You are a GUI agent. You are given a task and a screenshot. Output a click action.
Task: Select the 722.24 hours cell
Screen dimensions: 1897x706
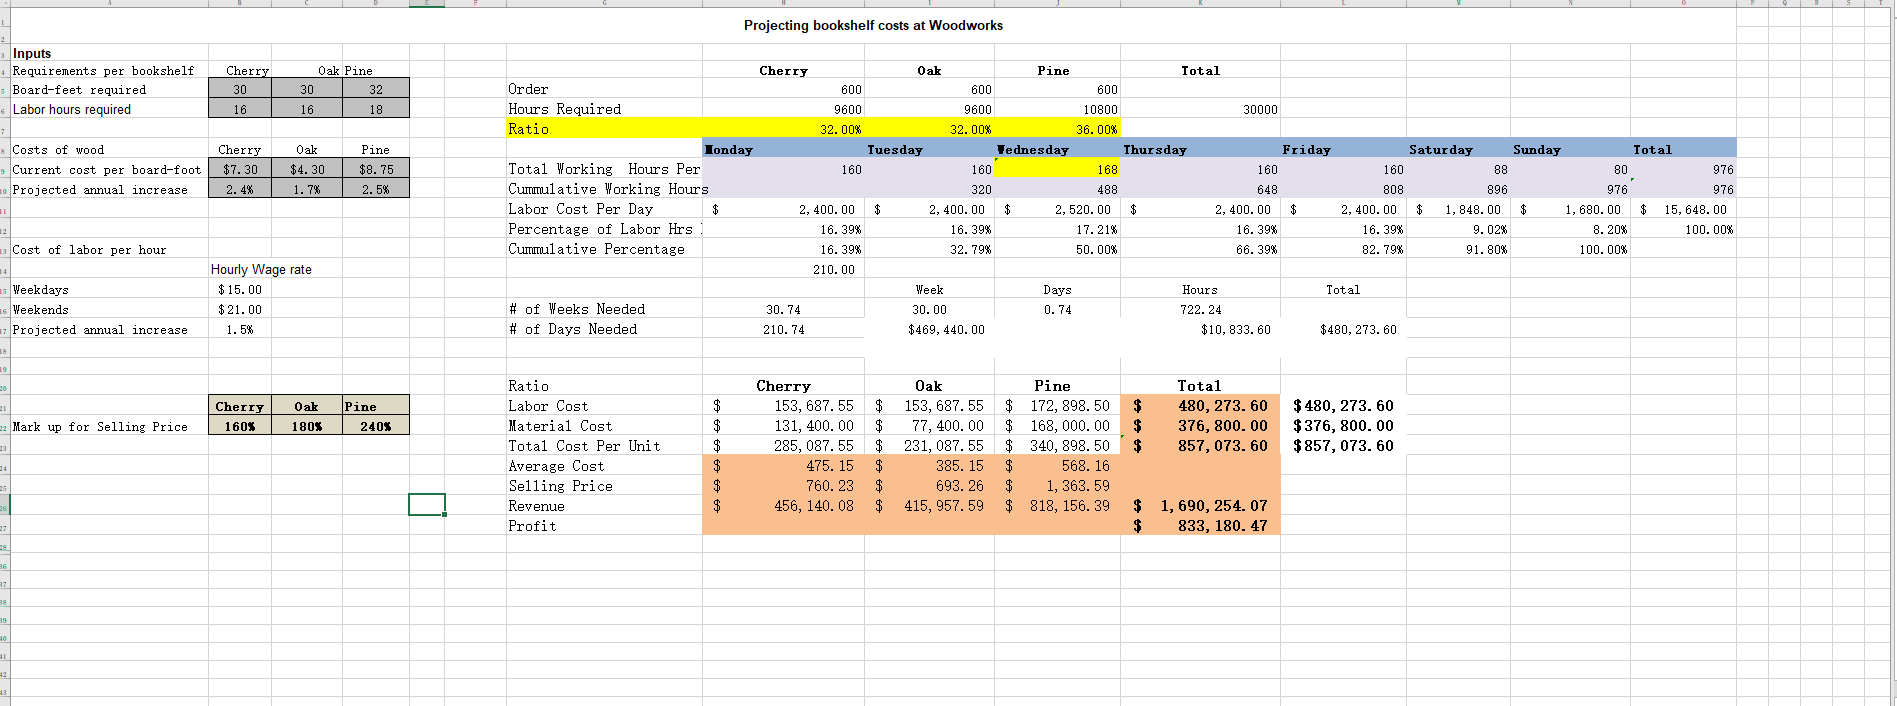pyautogui.click(x=1200, y=309)
